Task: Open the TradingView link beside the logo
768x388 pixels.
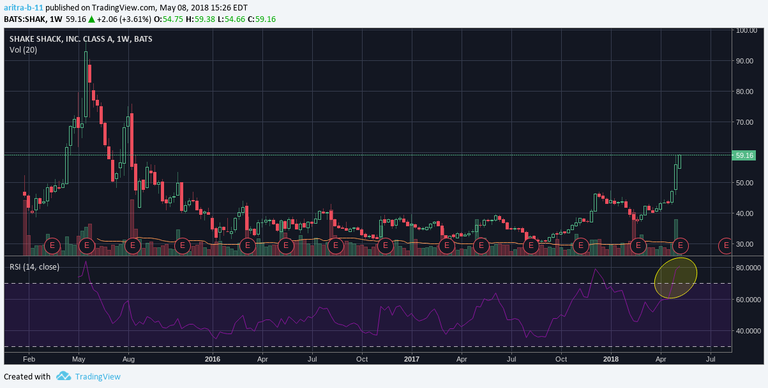Action: [97, 376]
